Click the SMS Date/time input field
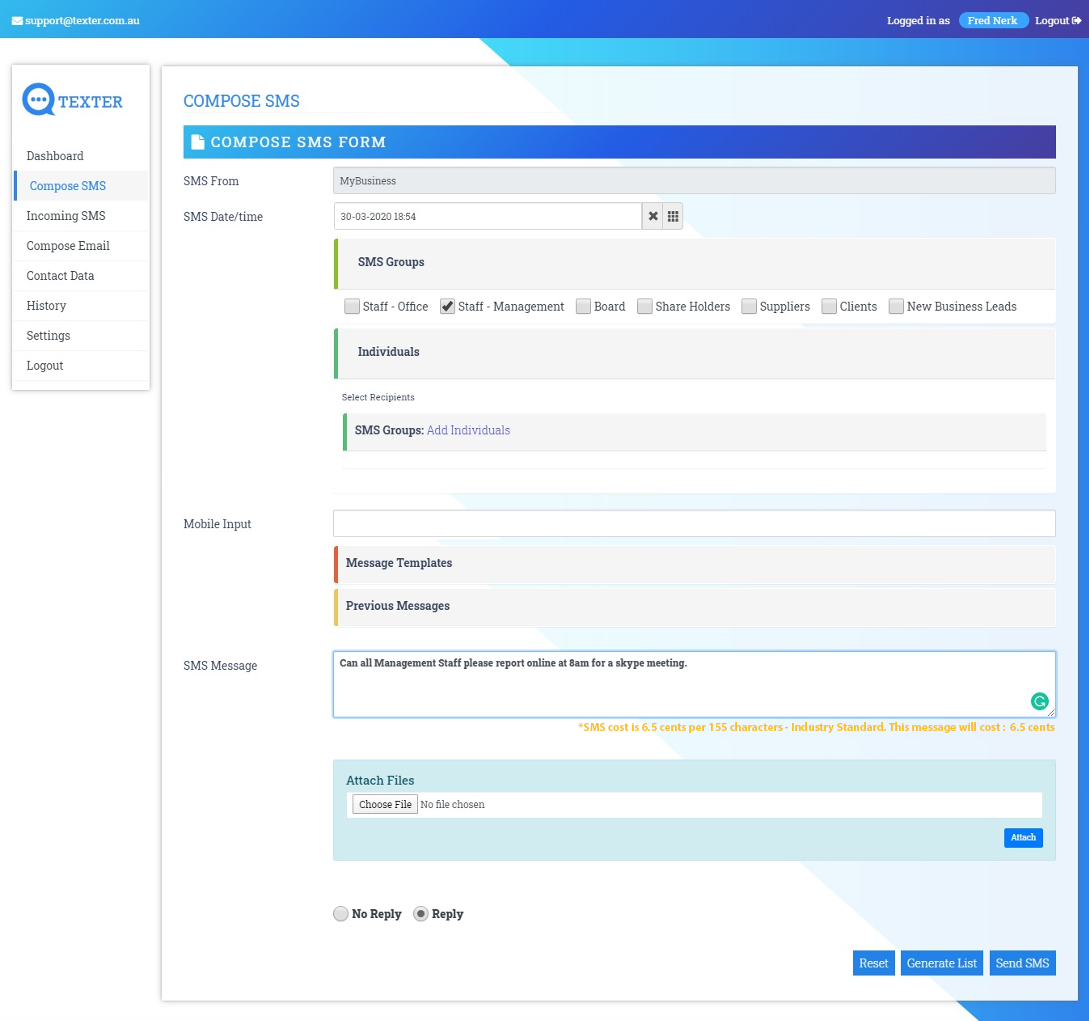The width and height of the screenshot is (1089, 1021). 488,216
